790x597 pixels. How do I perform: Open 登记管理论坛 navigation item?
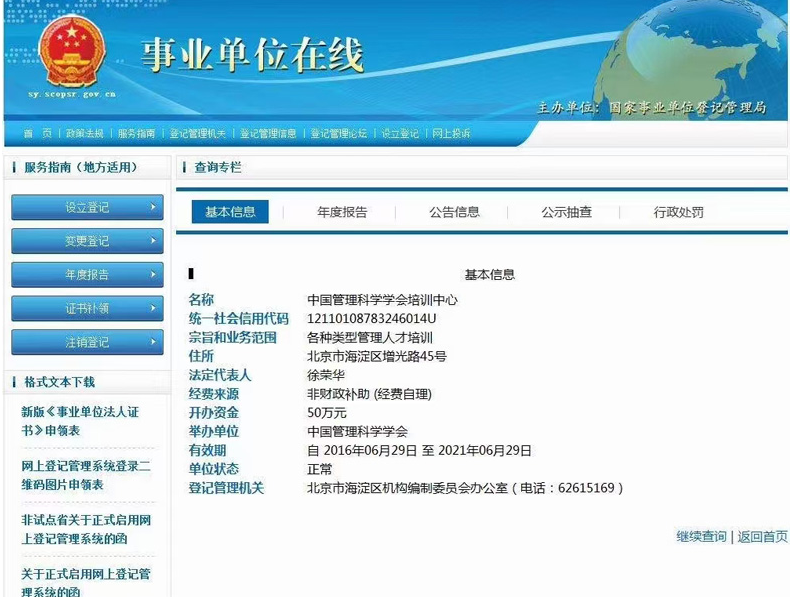click(x=339, y=133)
